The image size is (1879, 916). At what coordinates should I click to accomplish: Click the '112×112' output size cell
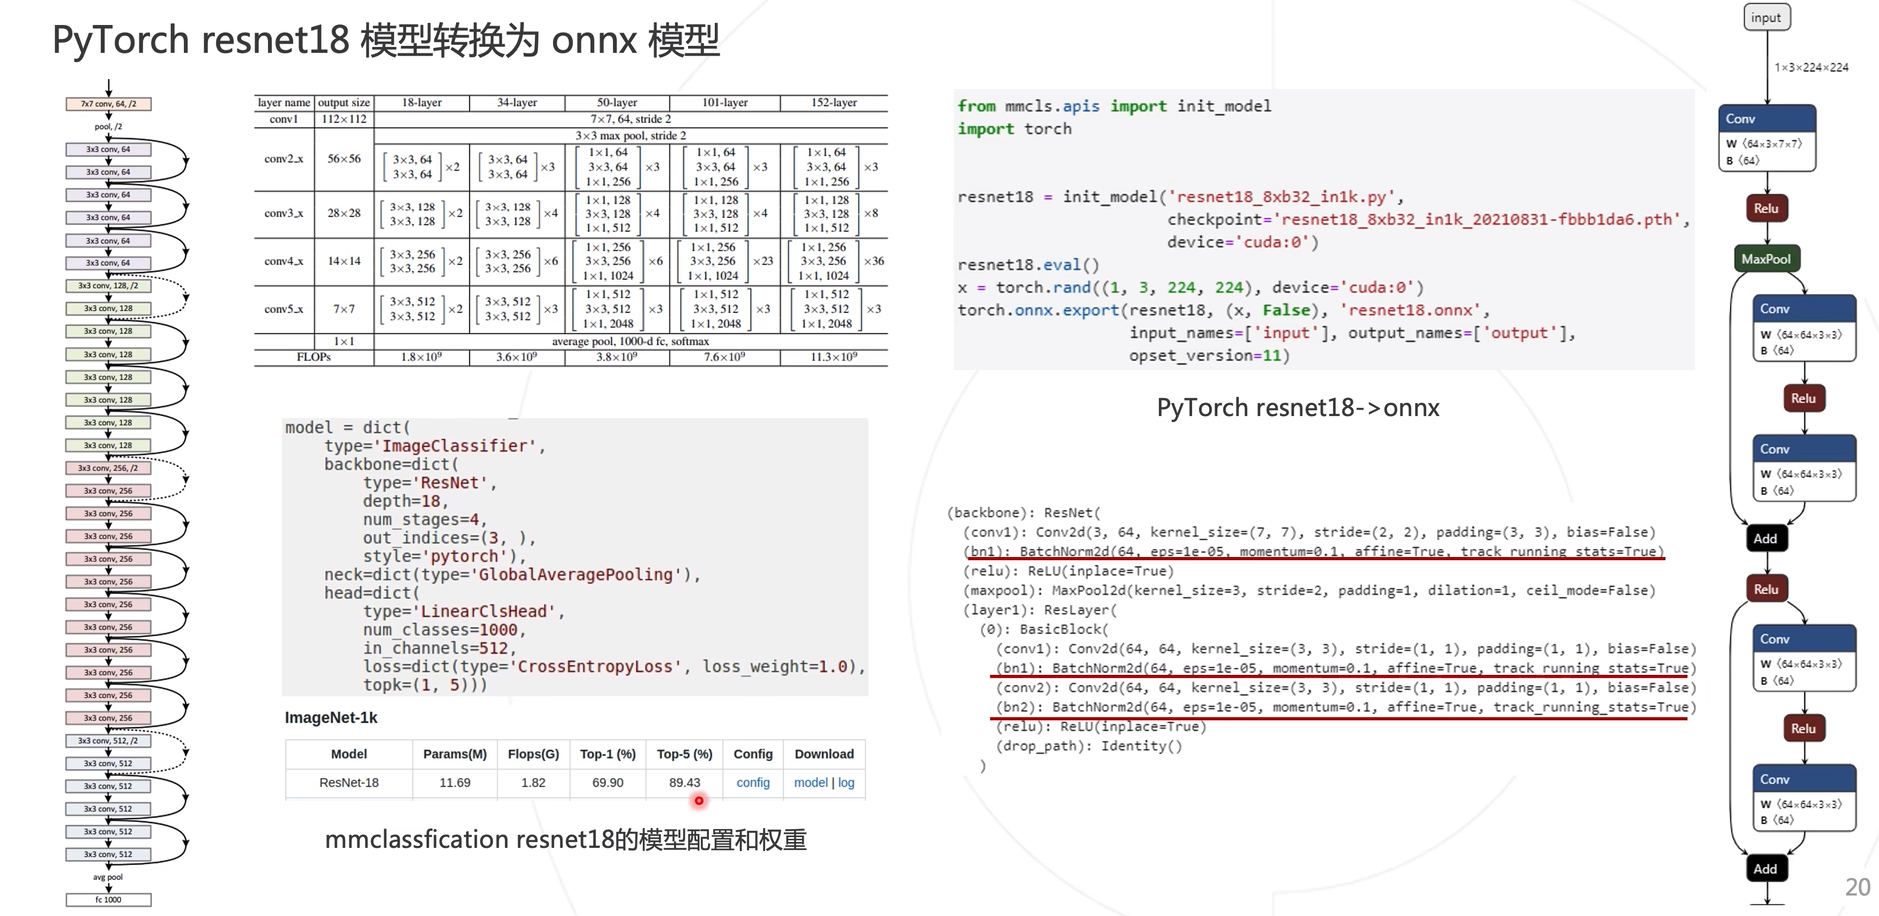tap(344, 119)
